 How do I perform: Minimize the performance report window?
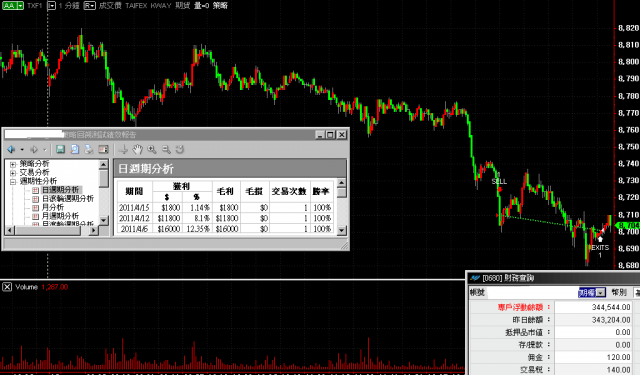320,135
